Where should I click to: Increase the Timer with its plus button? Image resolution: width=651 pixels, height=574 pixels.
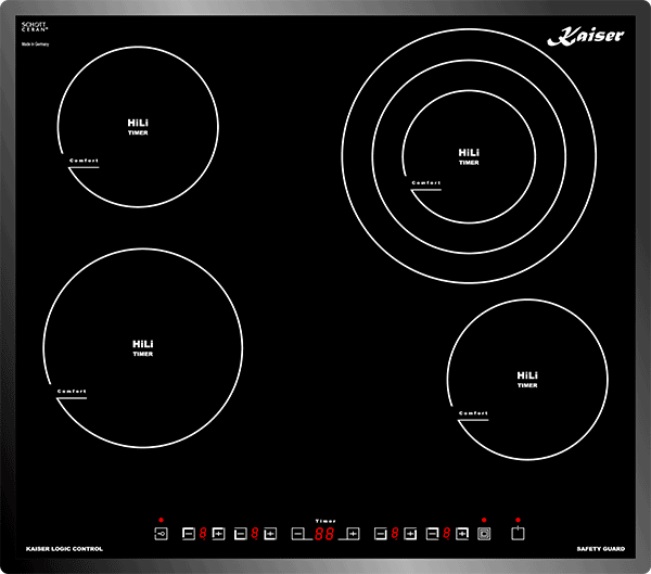pos(352,534)
